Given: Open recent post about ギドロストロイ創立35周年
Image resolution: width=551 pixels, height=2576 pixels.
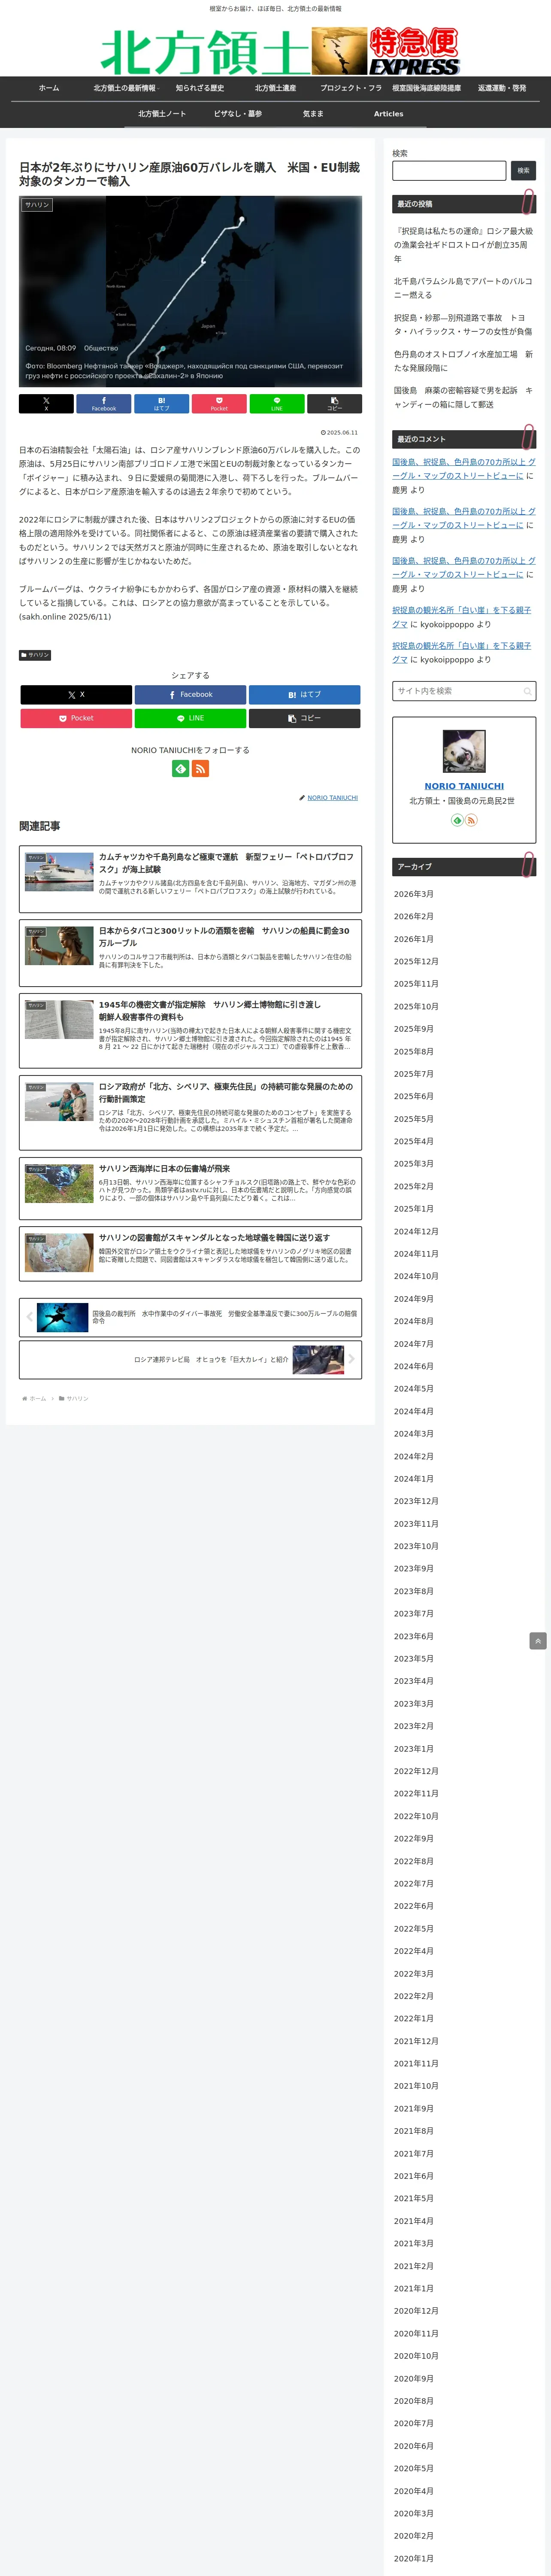Looking at the screenshot, I should click(x=464, y=245).
